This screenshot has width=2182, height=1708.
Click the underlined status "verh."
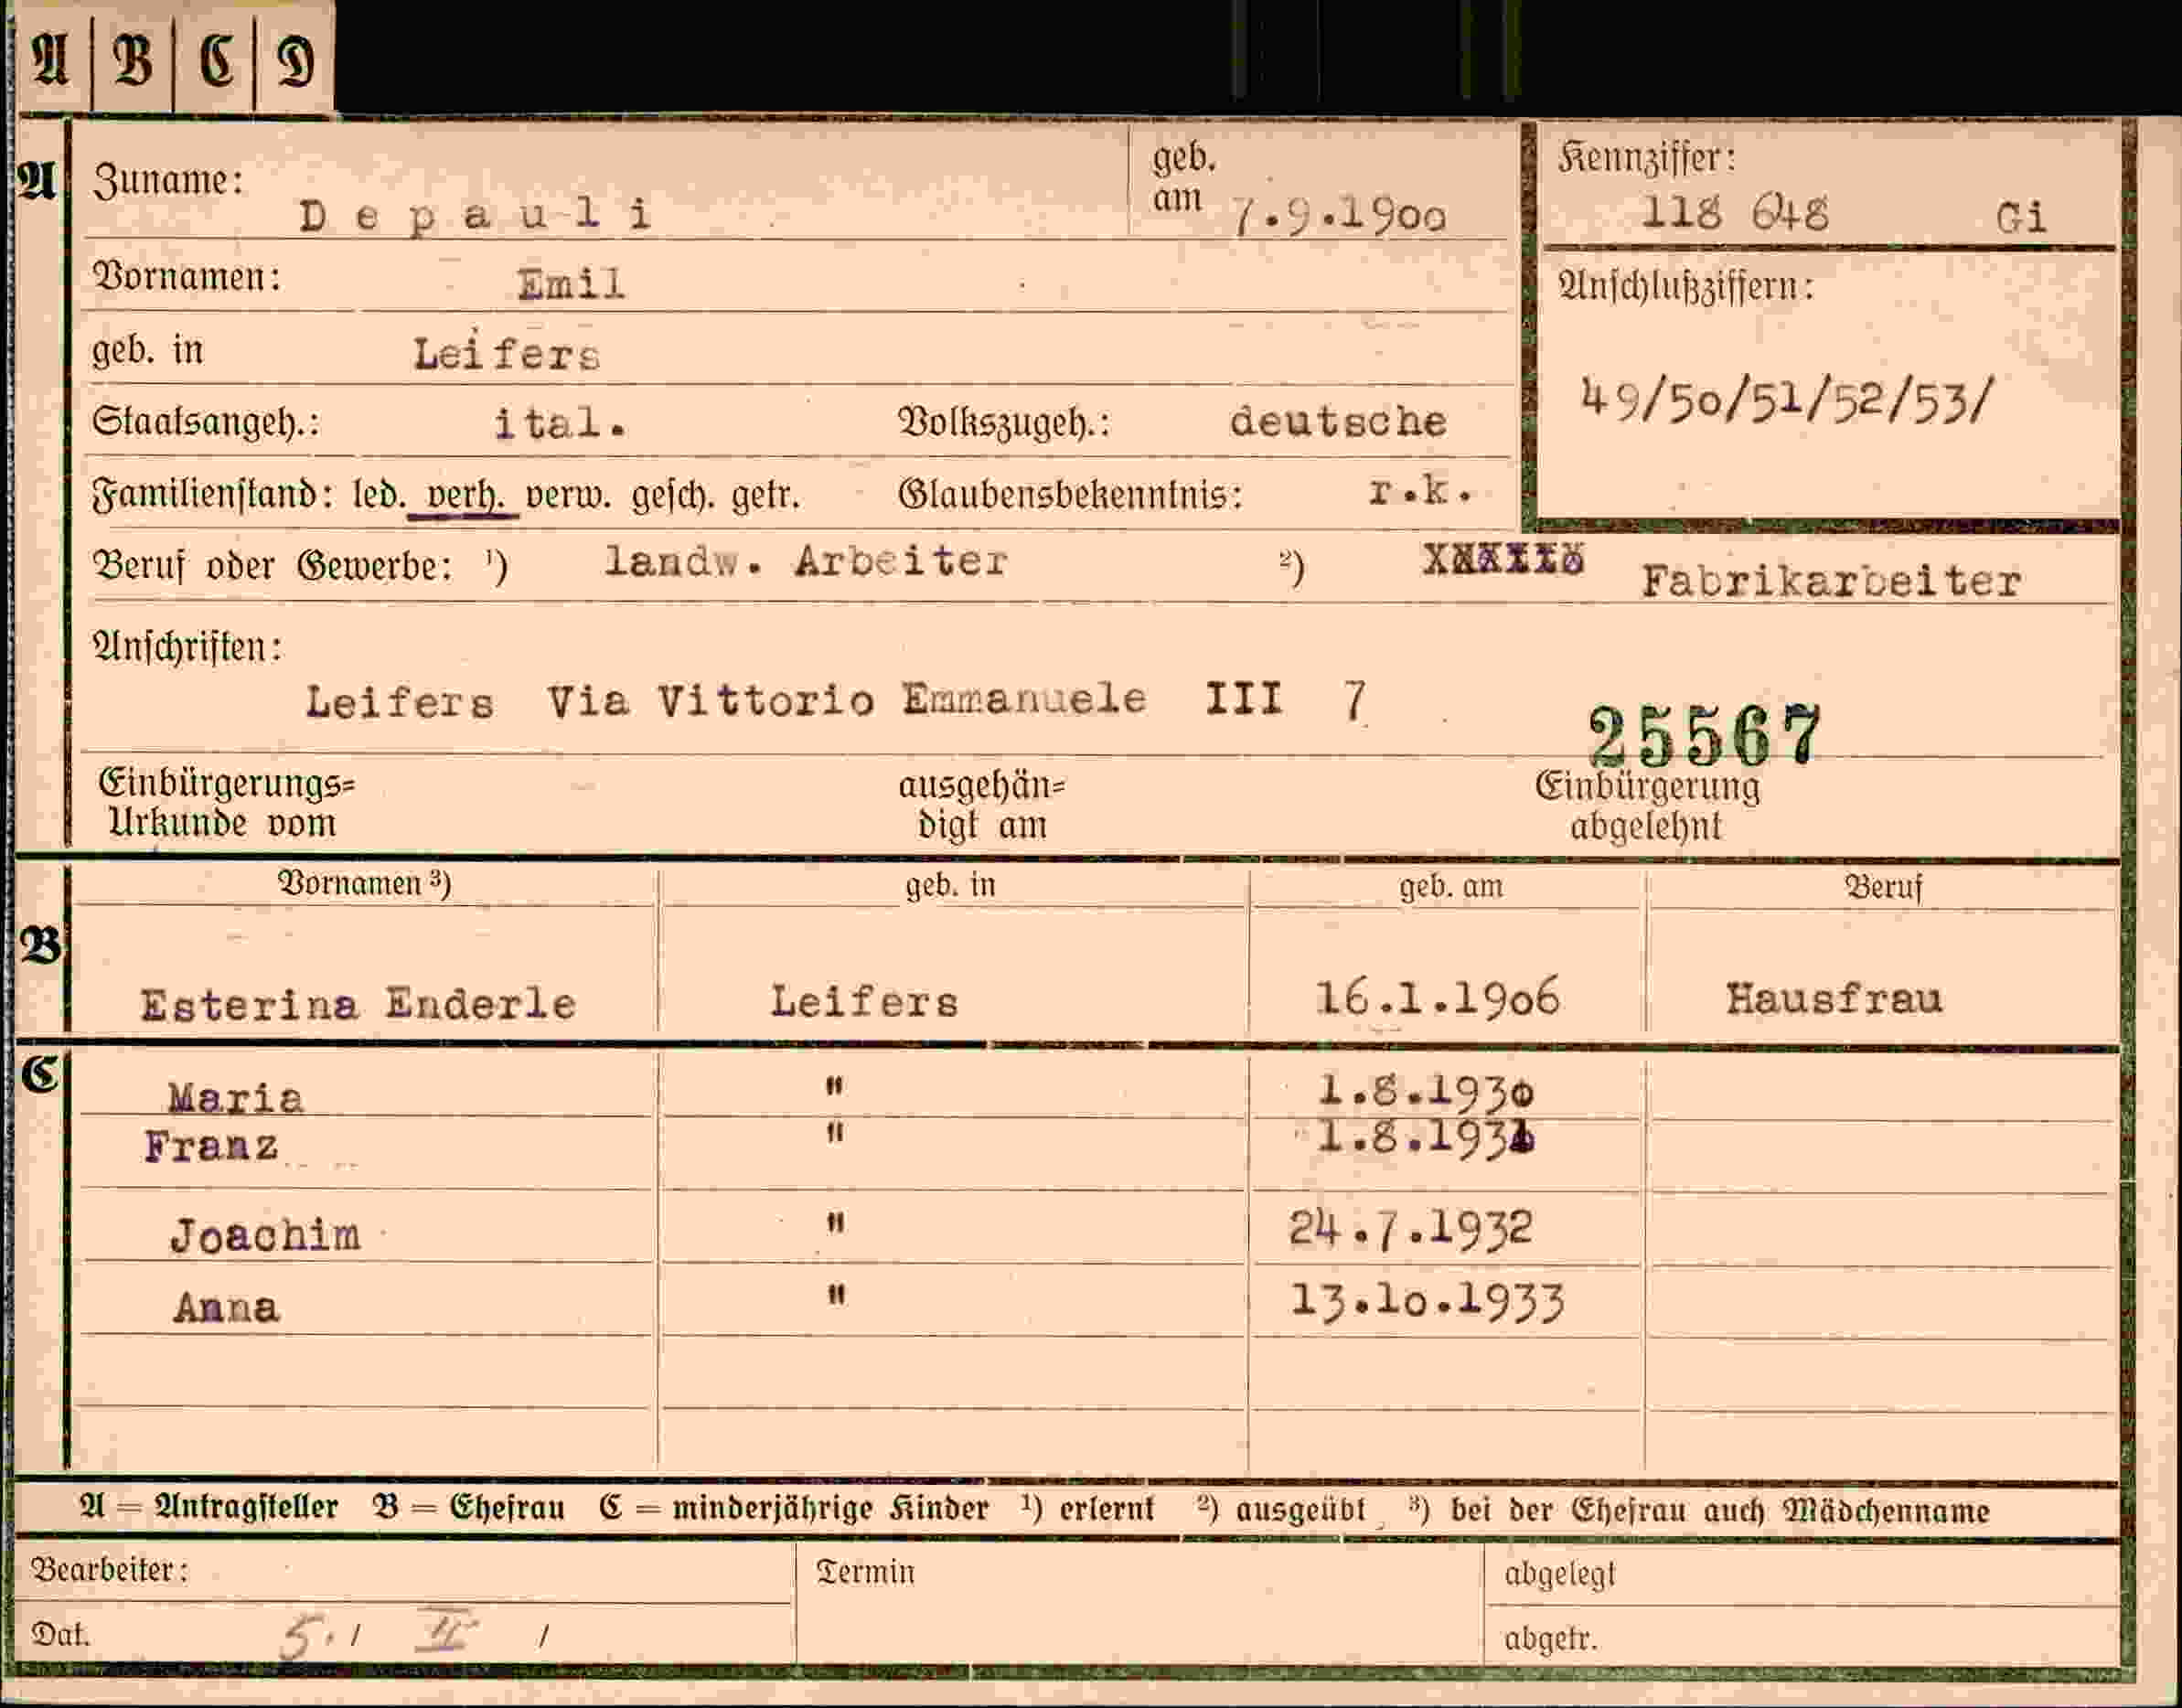click(x=465, y=496)
